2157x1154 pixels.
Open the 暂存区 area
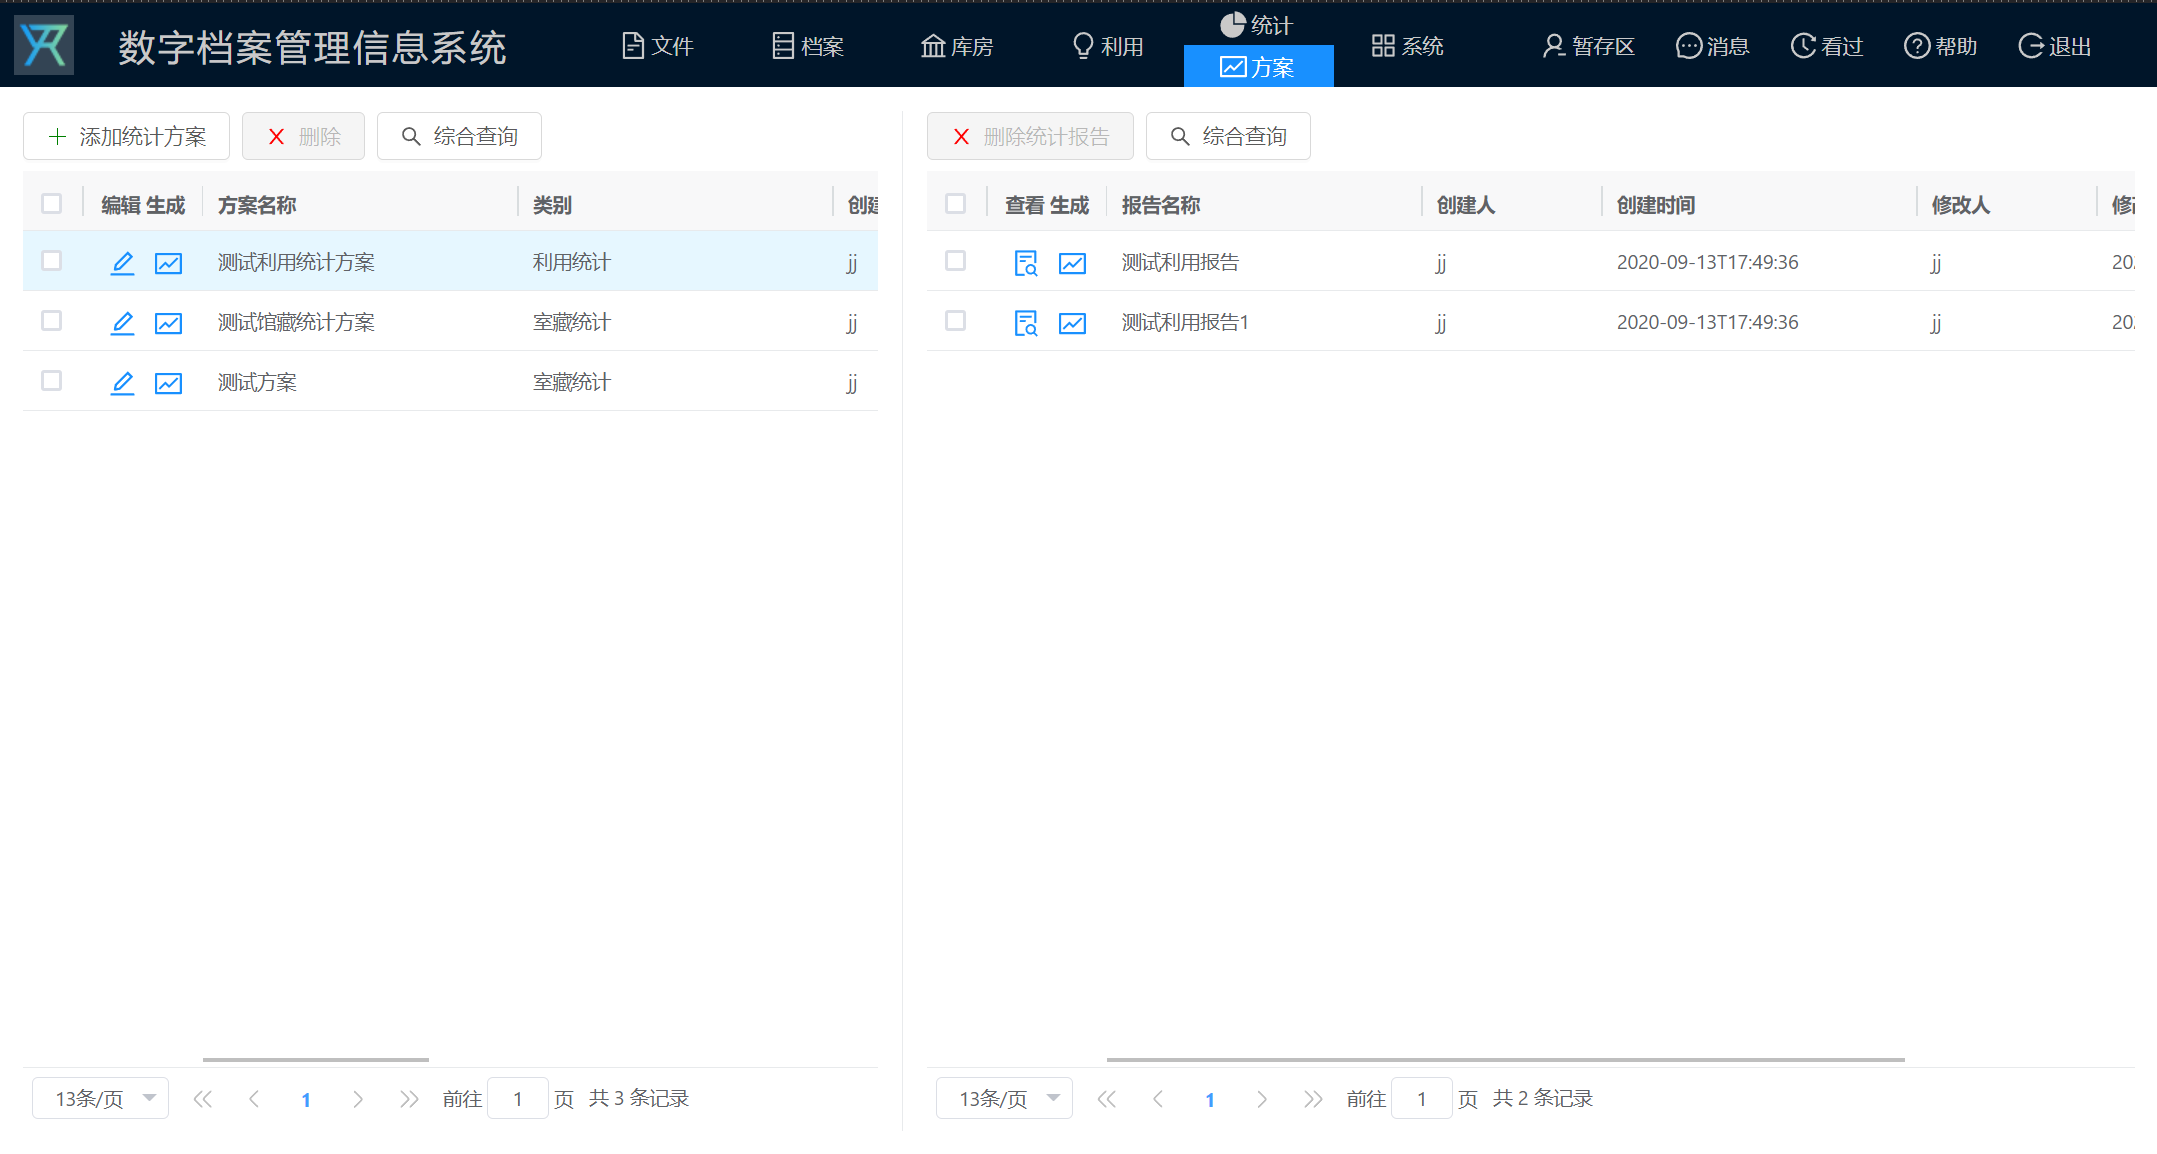click(1589, 46)
